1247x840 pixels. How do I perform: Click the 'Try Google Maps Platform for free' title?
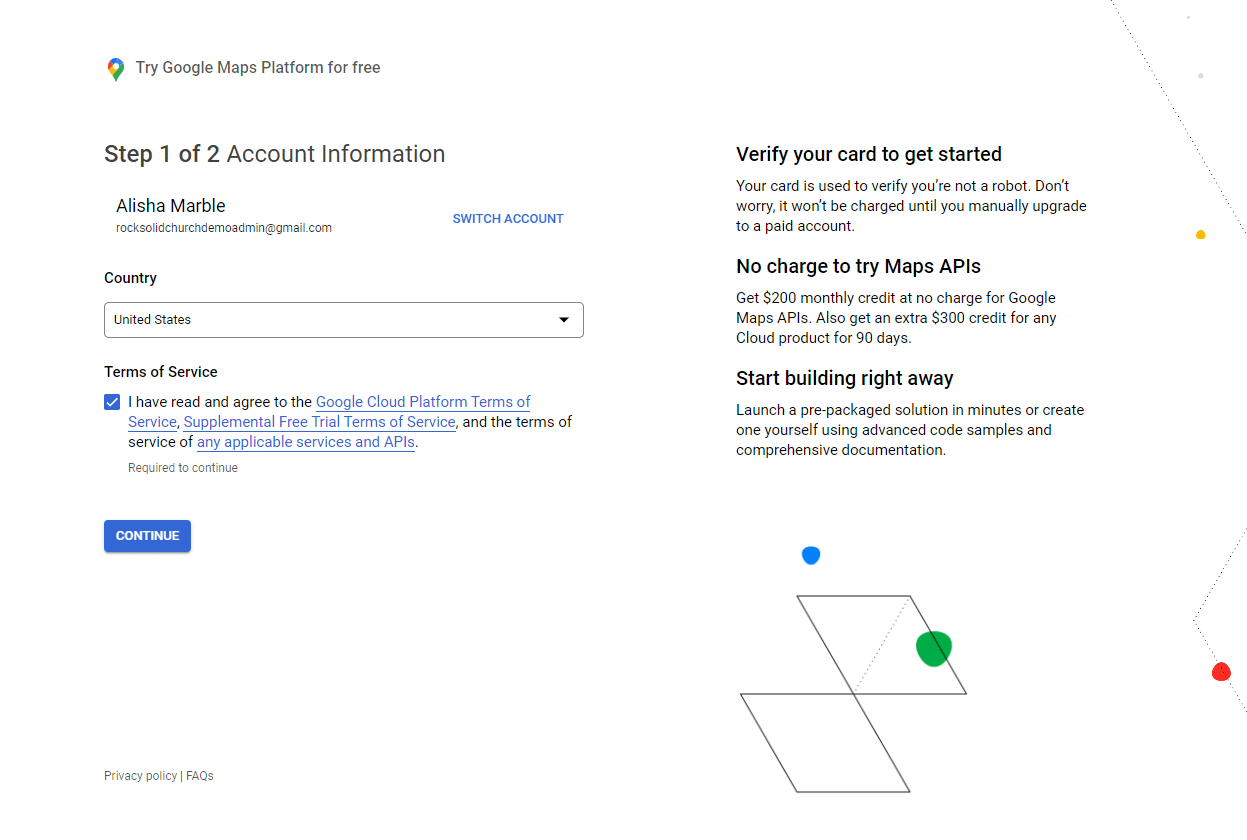(x=258, y=68)
